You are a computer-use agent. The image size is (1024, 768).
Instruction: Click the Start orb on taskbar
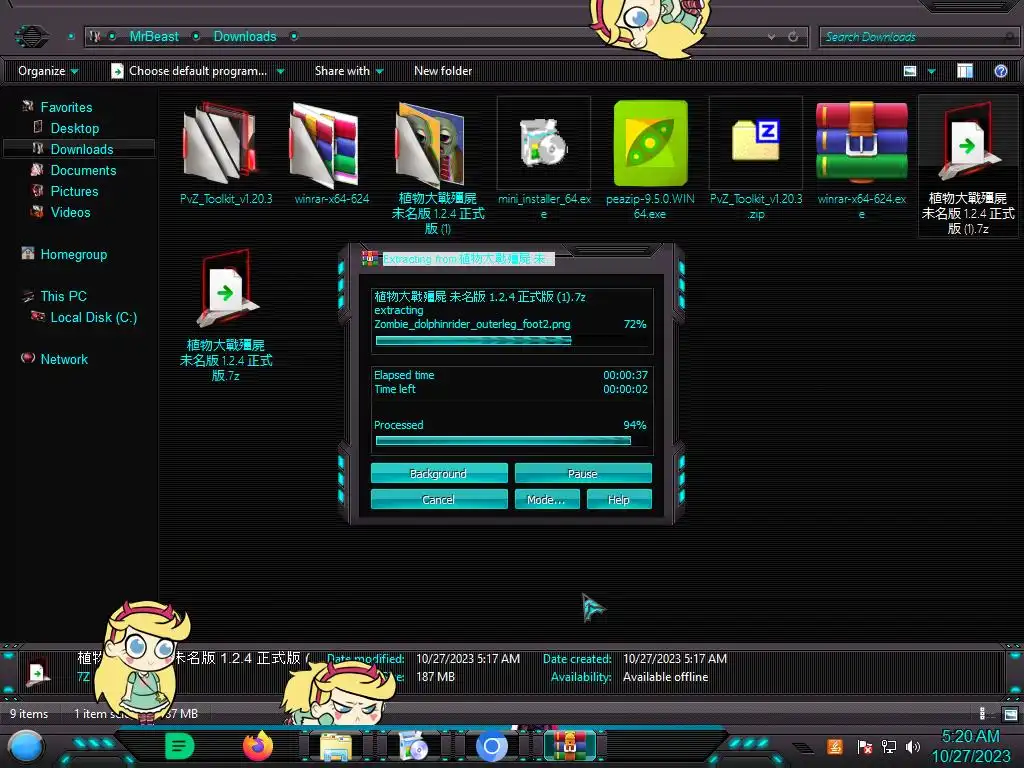[25, 746]
